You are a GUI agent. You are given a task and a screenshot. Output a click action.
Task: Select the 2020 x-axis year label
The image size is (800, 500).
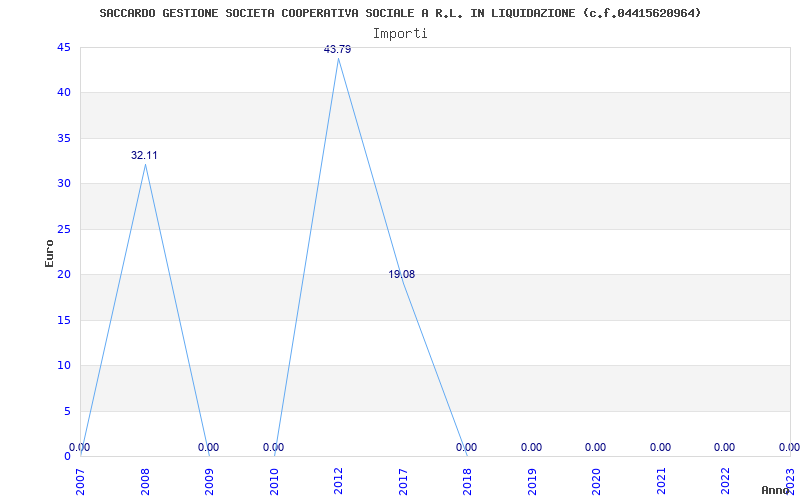click(x=596, y=482)
